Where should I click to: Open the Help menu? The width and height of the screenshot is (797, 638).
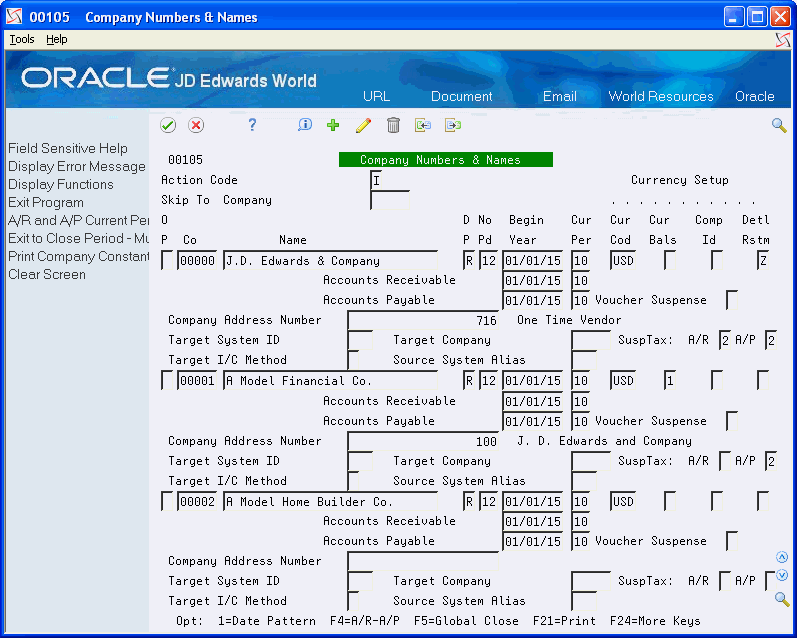coord(56,39)
